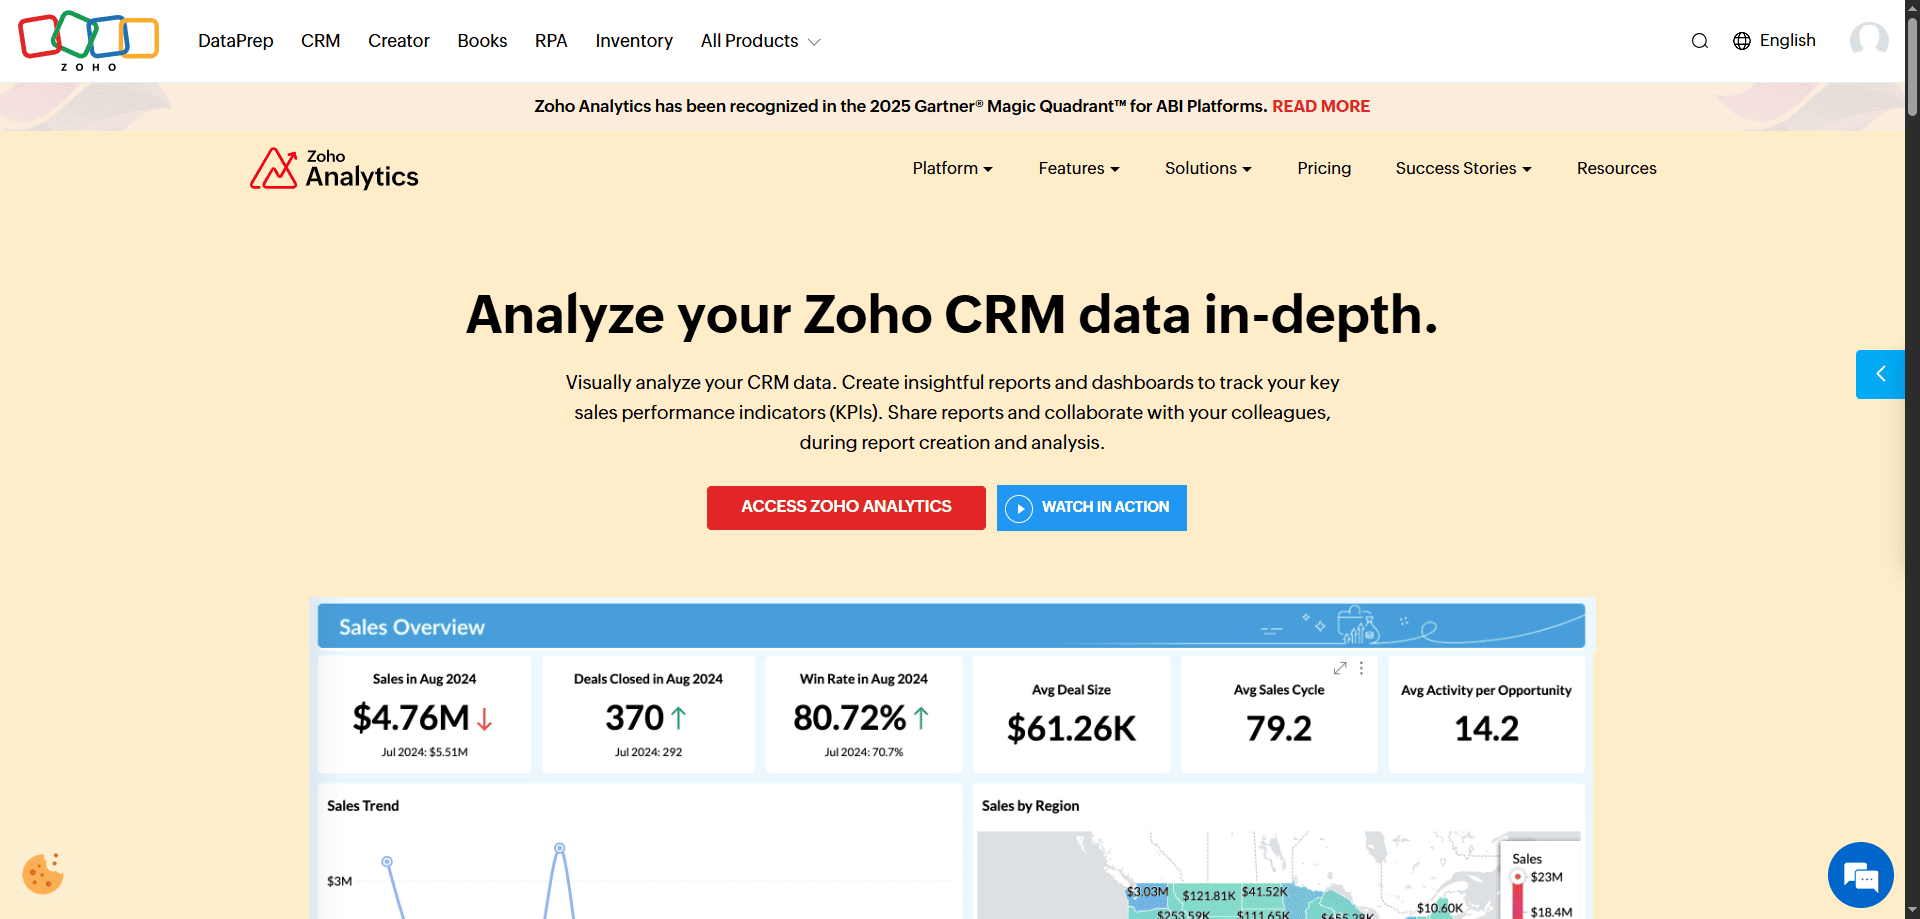
Task: Open the user profile avatar
Action: (x=1869, y=40)
